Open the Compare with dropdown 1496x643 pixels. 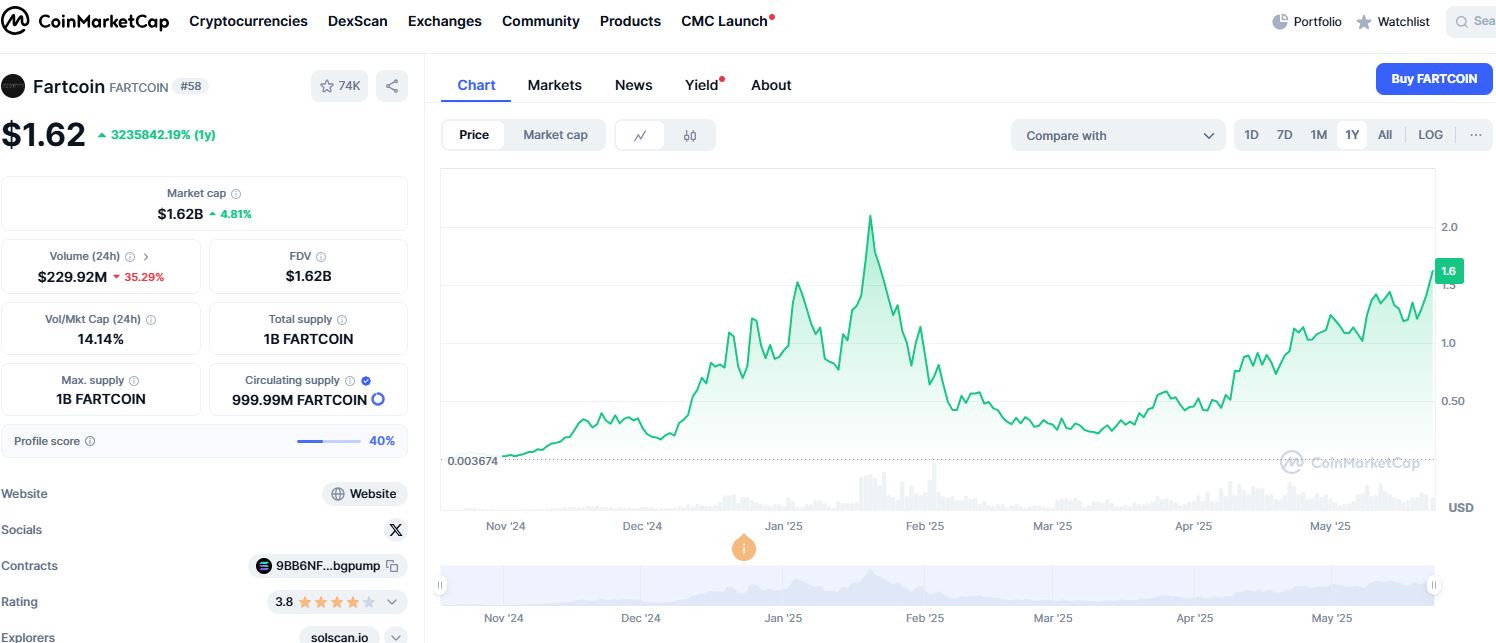[1118, 136]
